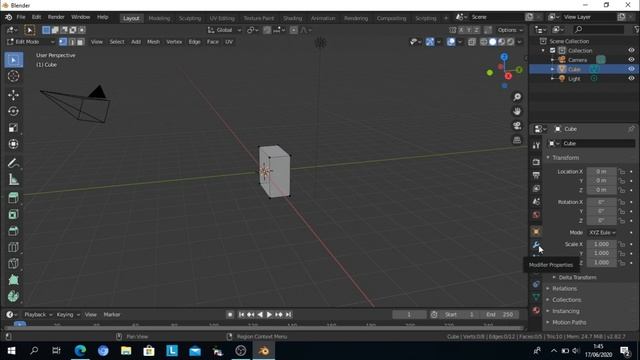Image resolution: width=640 pixels, height=360 pixels.
Task: Open Output Properties tab
Action: click(536, 175)
